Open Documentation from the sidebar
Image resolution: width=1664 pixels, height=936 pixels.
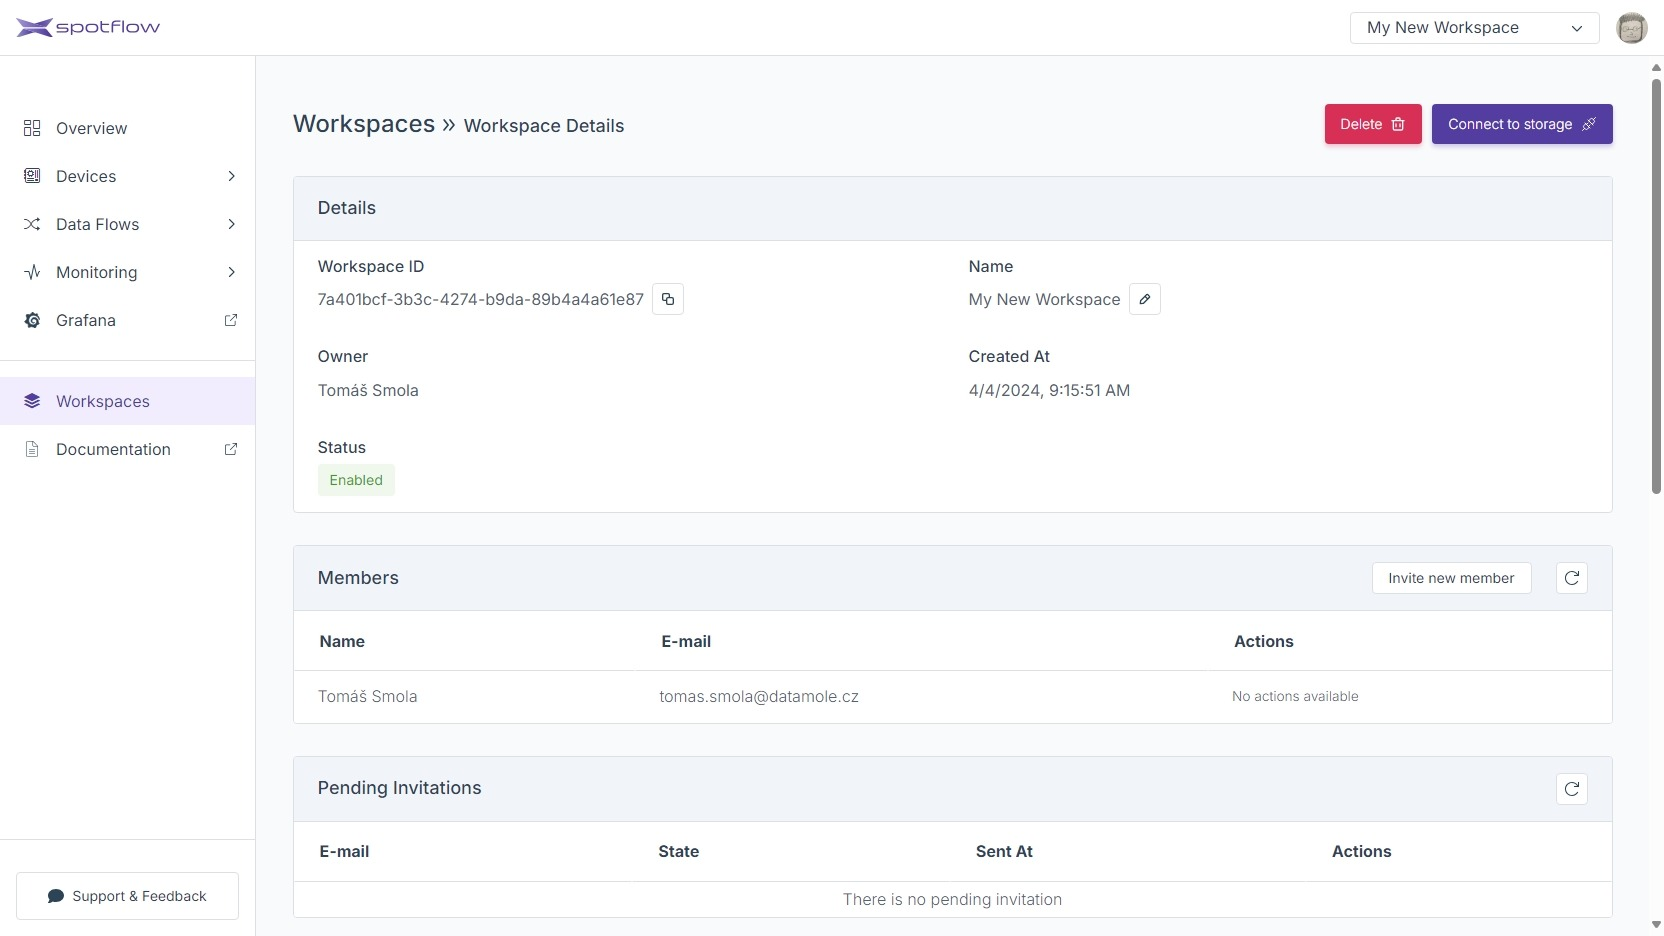pos(128,449)
